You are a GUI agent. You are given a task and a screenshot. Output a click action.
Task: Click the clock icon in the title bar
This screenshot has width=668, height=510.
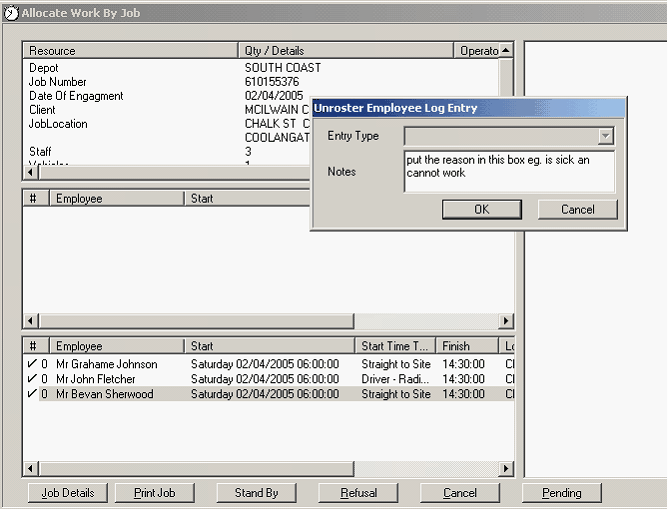11,13
